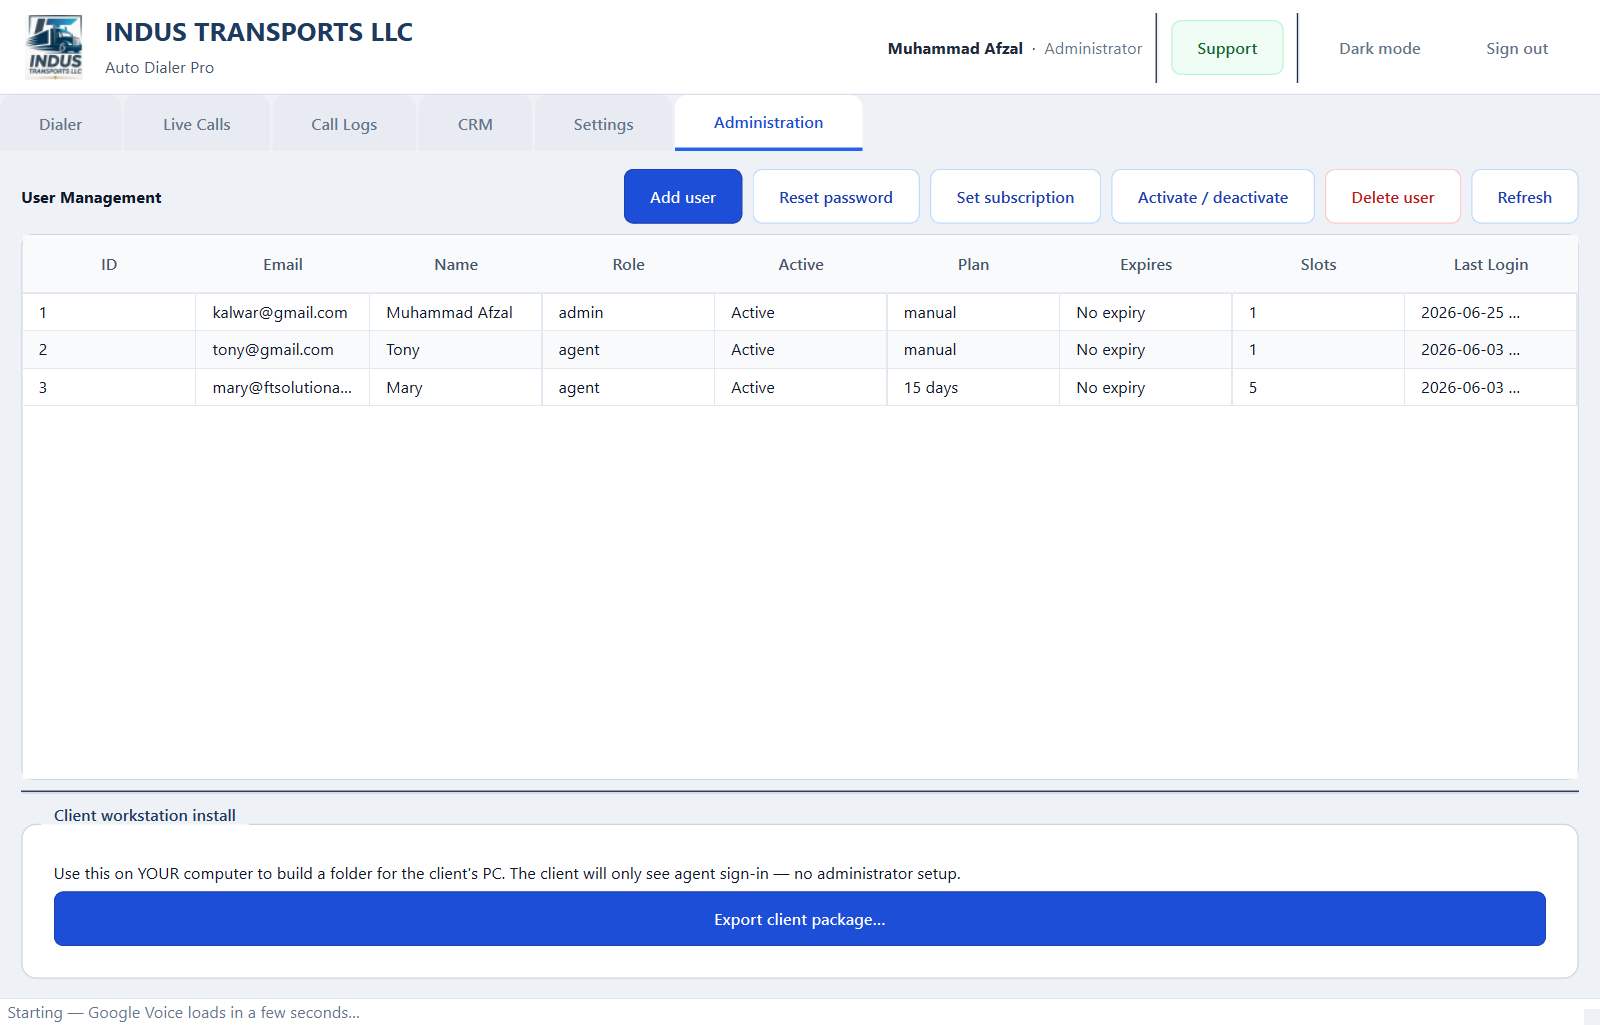Click the Expires column header
This screenshot has width=1600, height=1025.
(x=1146, y=264)
